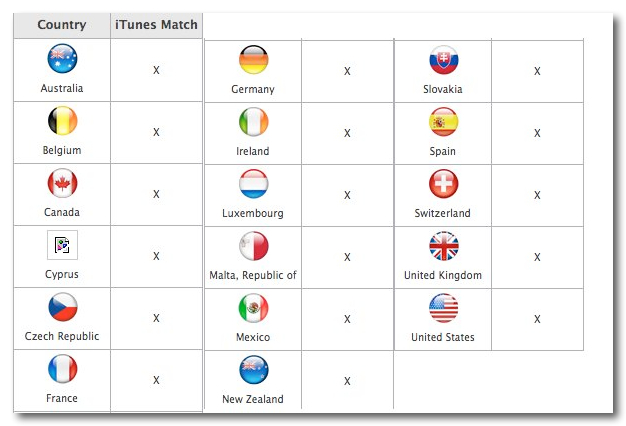Select the Luxembourg flag icon
Viewport: 626px width, 426px height.
point(254,184)
